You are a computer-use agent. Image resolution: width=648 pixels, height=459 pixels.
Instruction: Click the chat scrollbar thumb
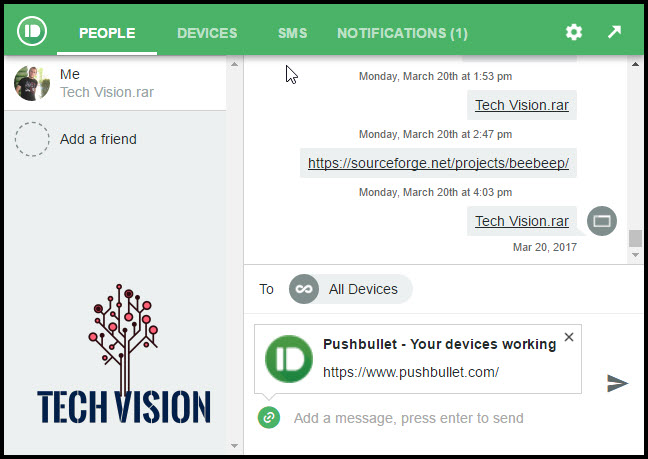coord(635,238)
